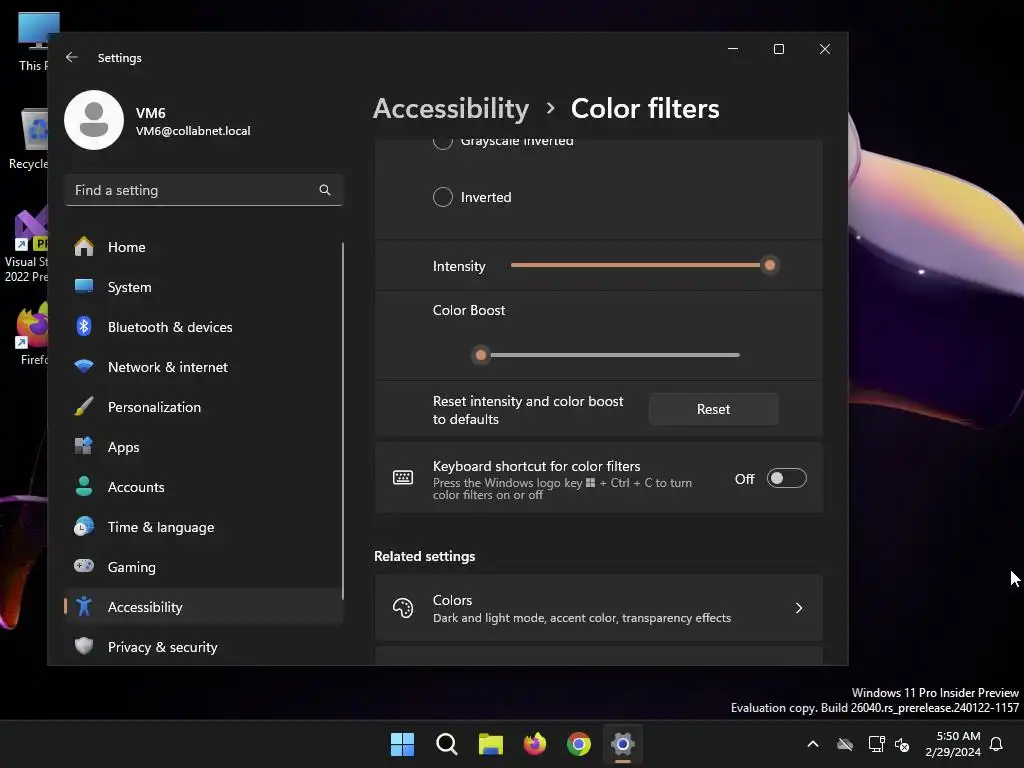This screenshot has width=1024, height=768.
Task: Select the Firefox desktop shortcut
Action: tap(31, 334)
